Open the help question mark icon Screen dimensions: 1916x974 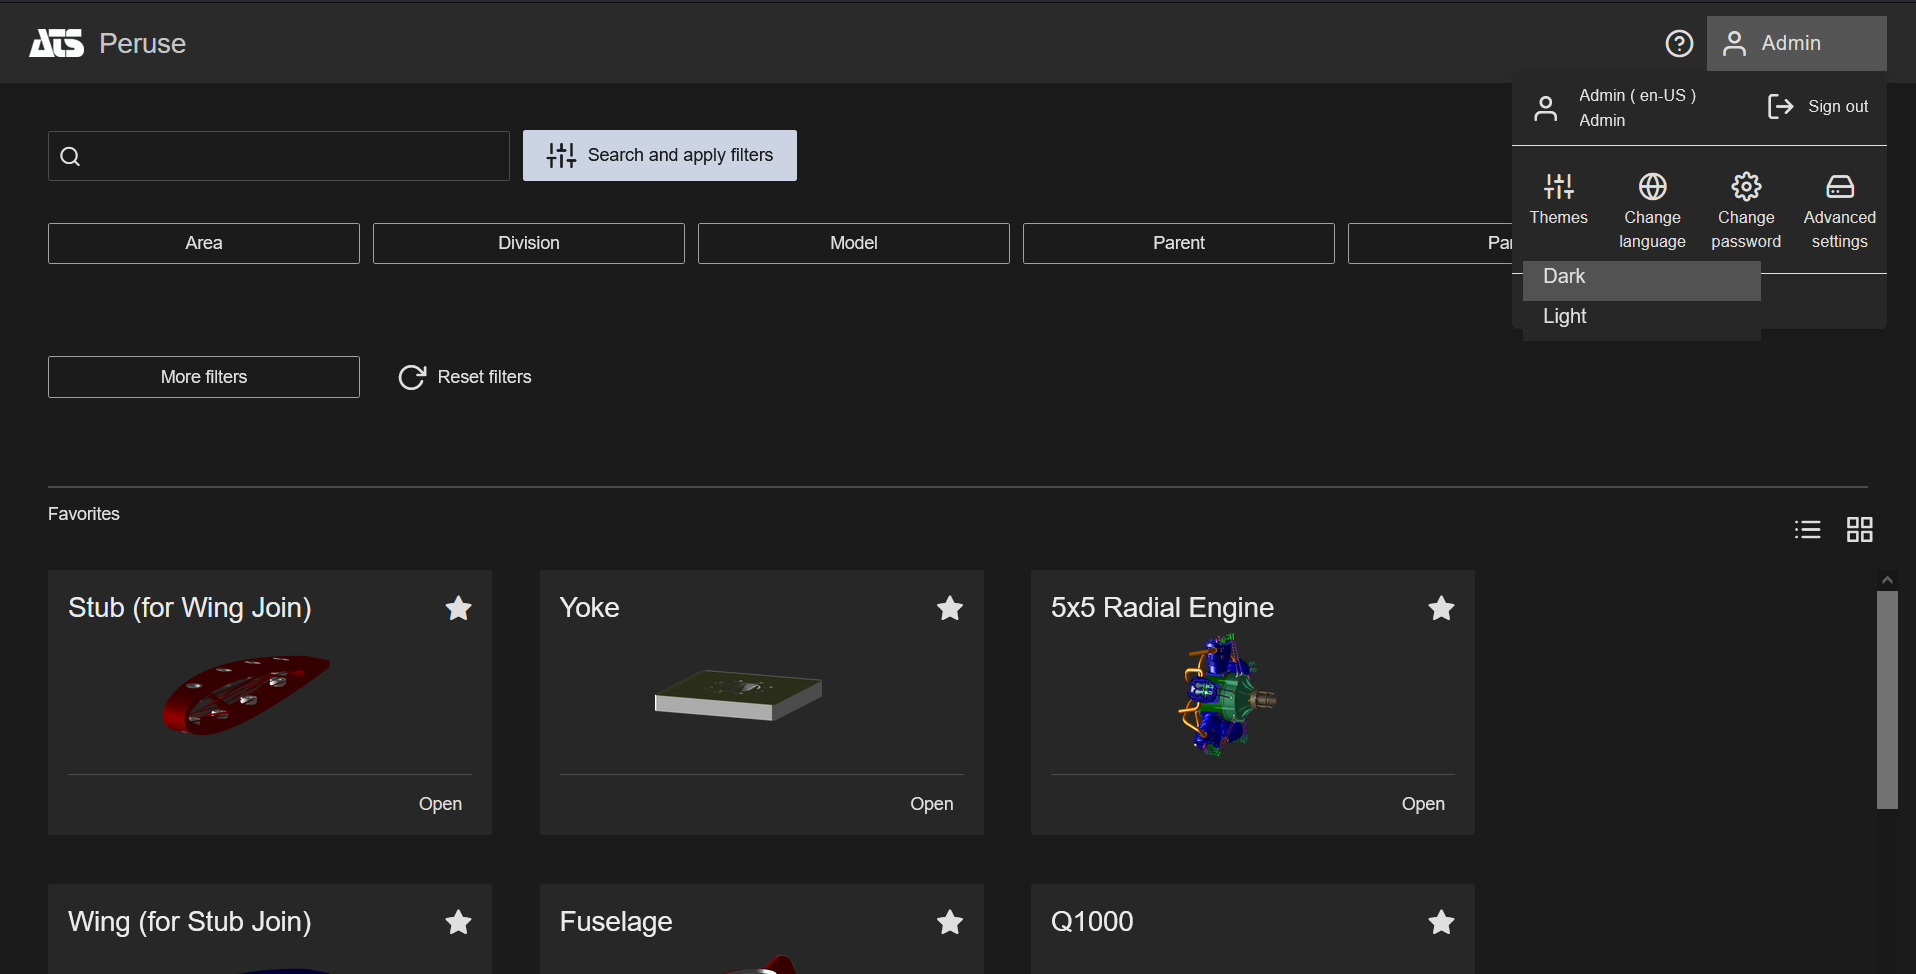[x=1679, y=43]
